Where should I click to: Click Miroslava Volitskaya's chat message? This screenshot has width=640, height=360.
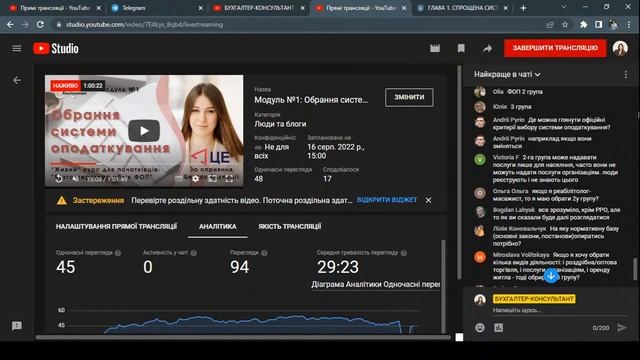(x=554, y=266)
